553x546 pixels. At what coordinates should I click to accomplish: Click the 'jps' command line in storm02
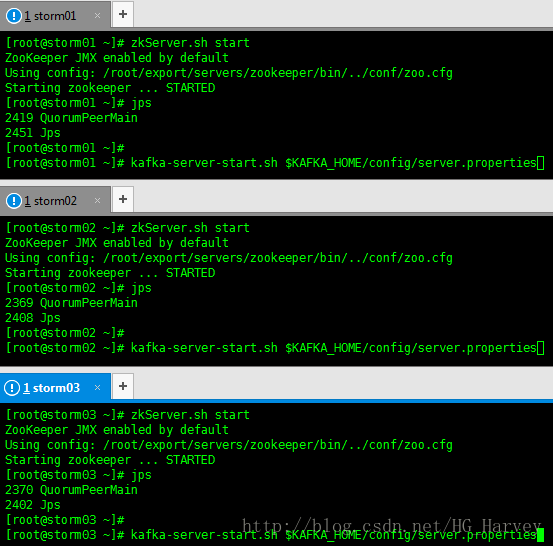pyautogui.click(x=79, y=288)
